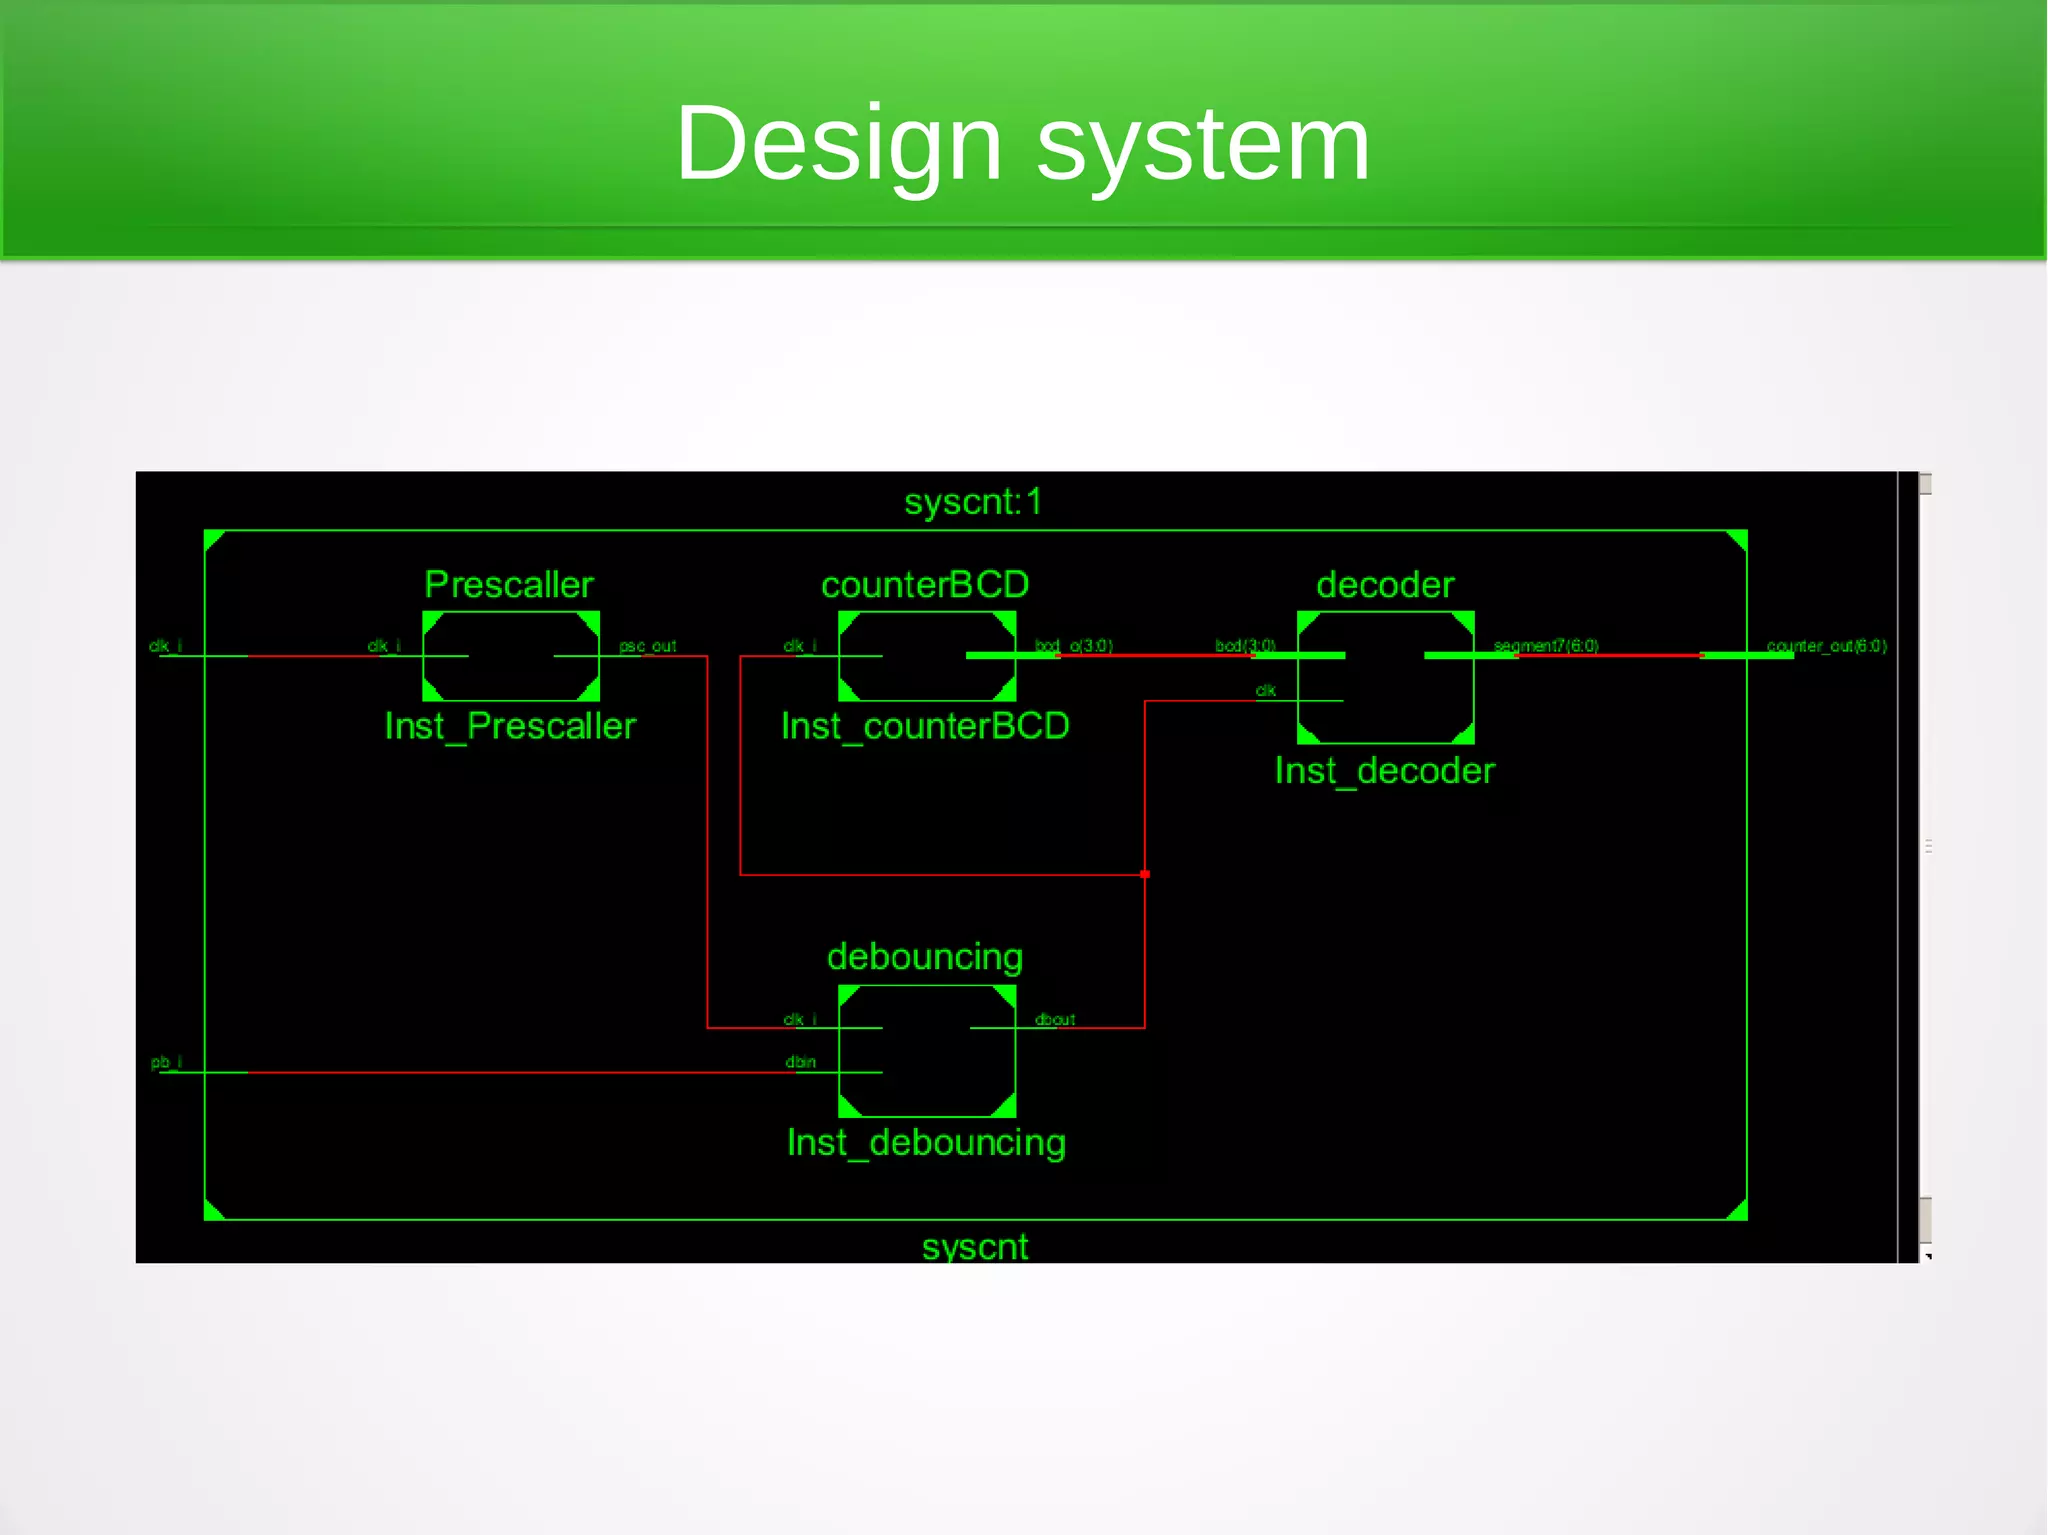Image resolution: width=2048 pixels, height=1535 pixels.
Task: Click the red net junction dot
Action: point(1145,874)
